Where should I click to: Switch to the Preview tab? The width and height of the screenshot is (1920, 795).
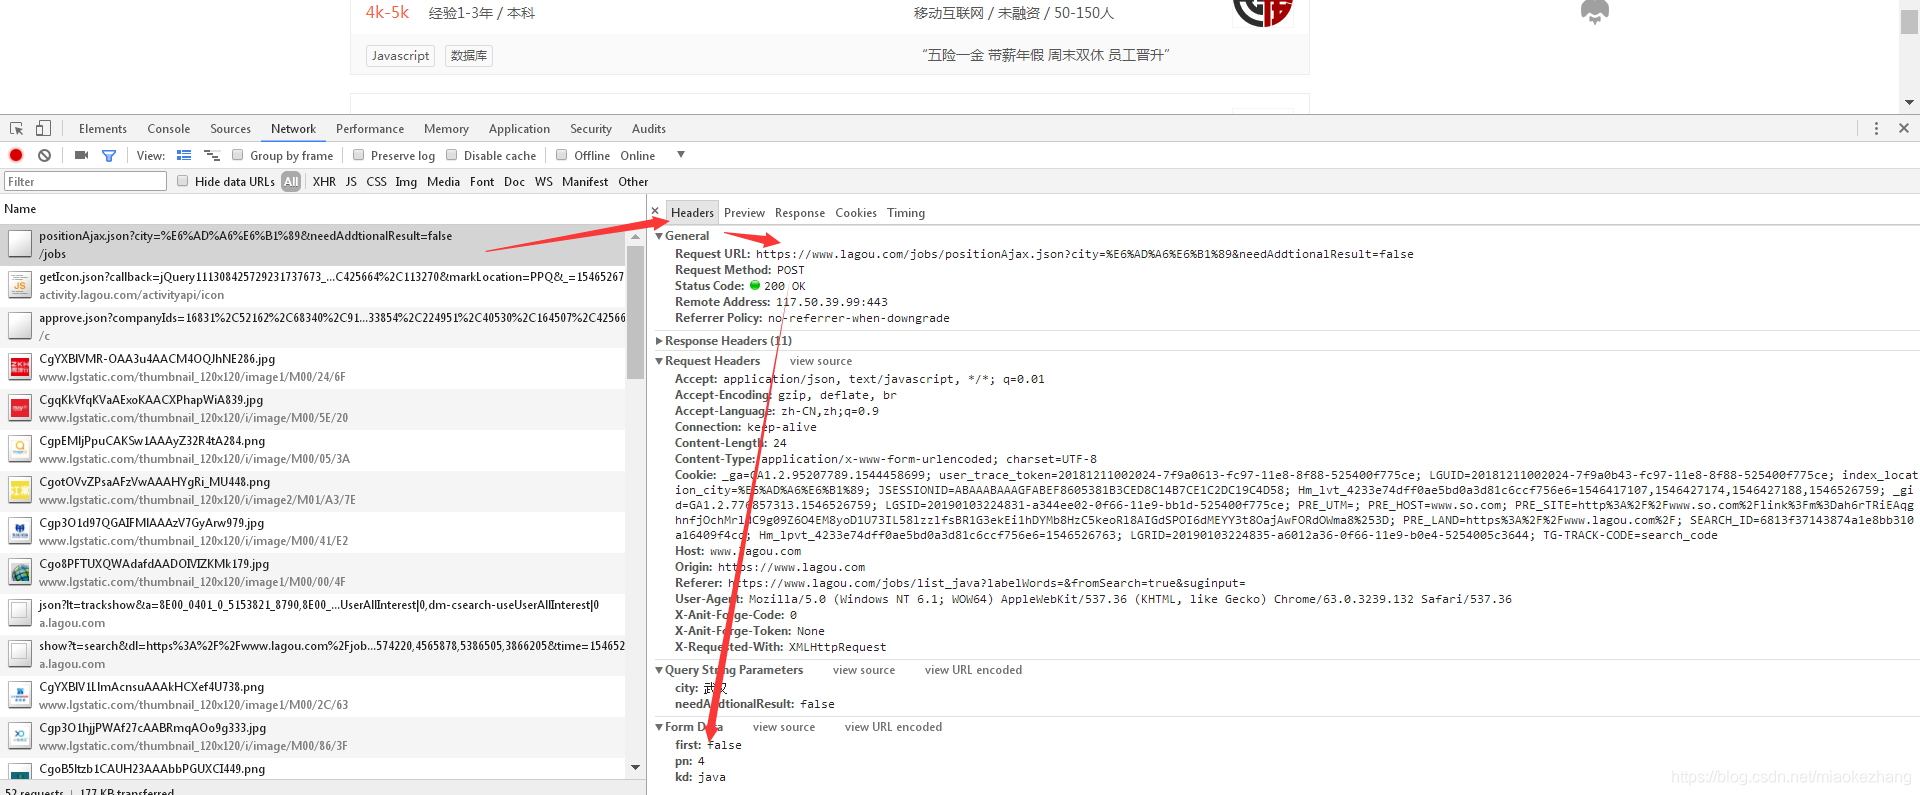pos(744,213)
